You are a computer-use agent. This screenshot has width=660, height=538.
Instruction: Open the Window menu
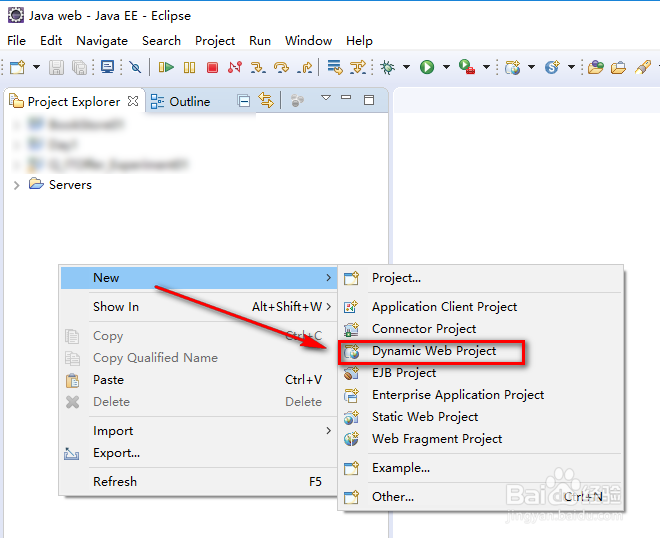pos(308,41)
